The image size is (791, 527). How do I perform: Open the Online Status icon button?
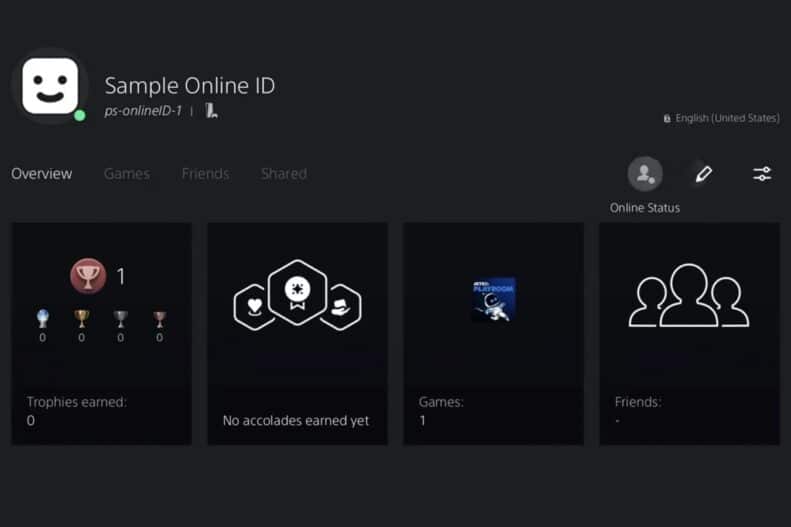(645, 174)
